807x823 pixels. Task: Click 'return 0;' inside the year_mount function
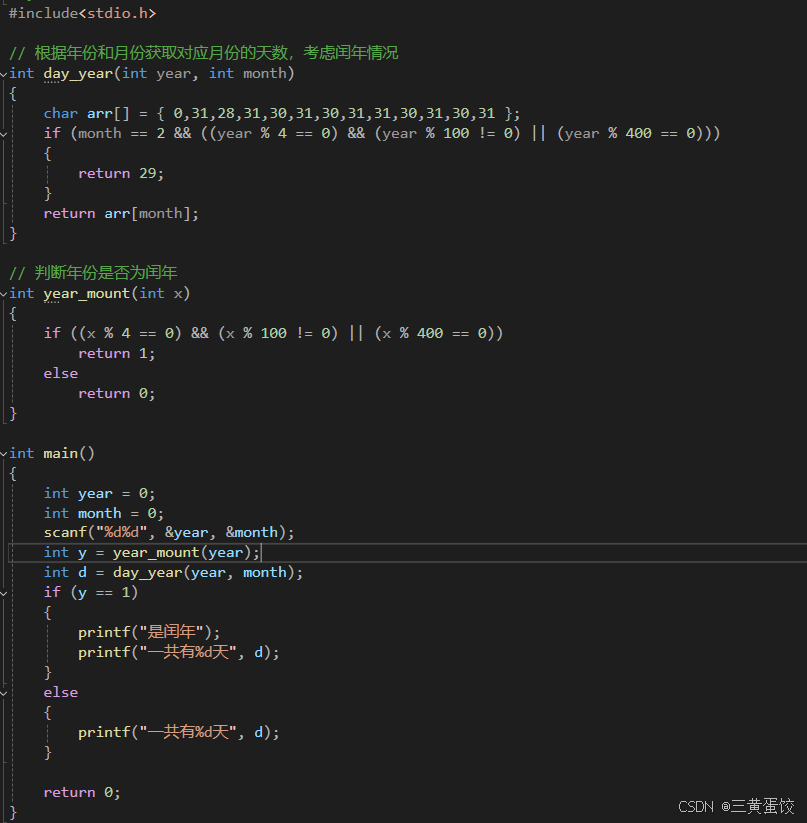pos(116,394)
